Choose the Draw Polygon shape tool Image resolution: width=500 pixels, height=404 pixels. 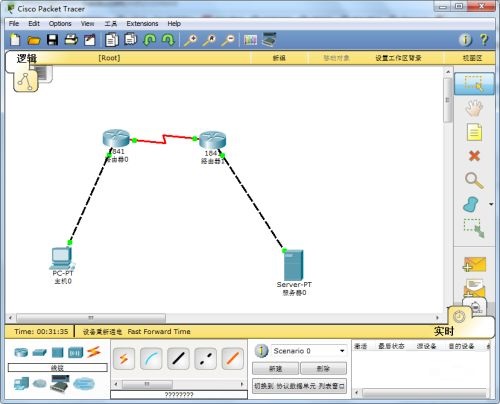click(x=471, y=204)
